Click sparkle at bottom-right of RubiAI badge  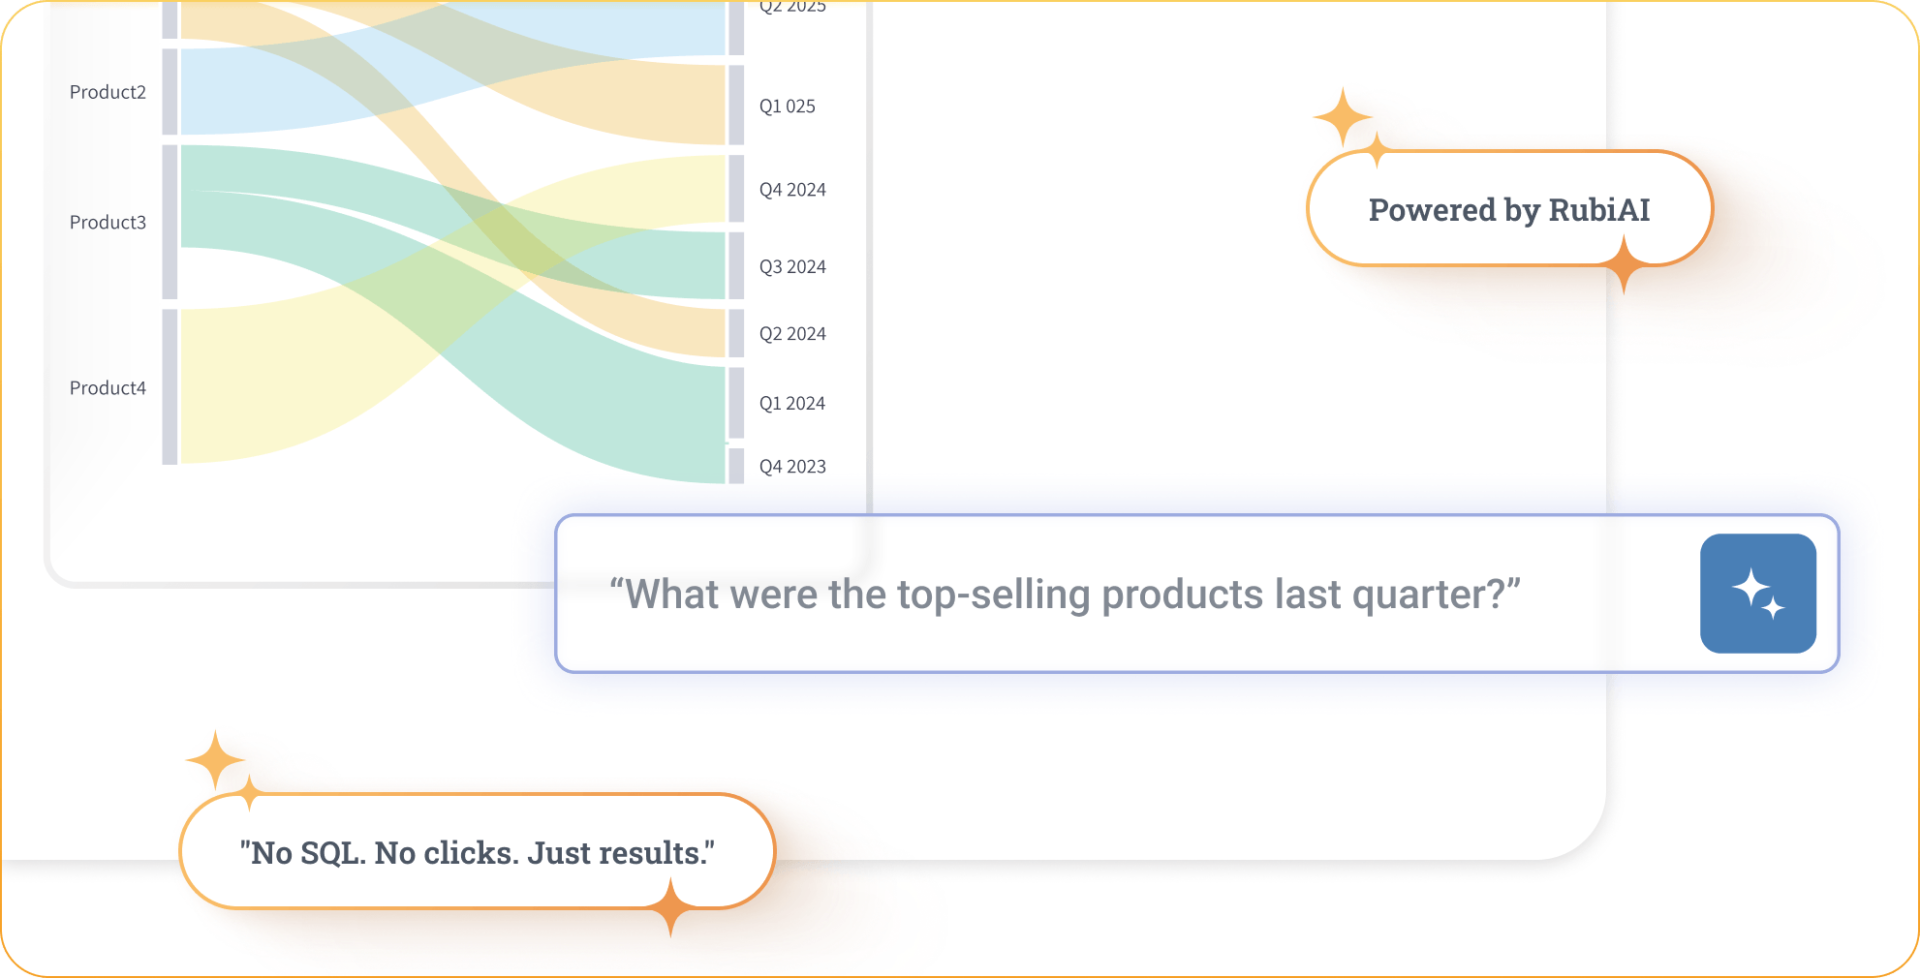point(1624,265)
